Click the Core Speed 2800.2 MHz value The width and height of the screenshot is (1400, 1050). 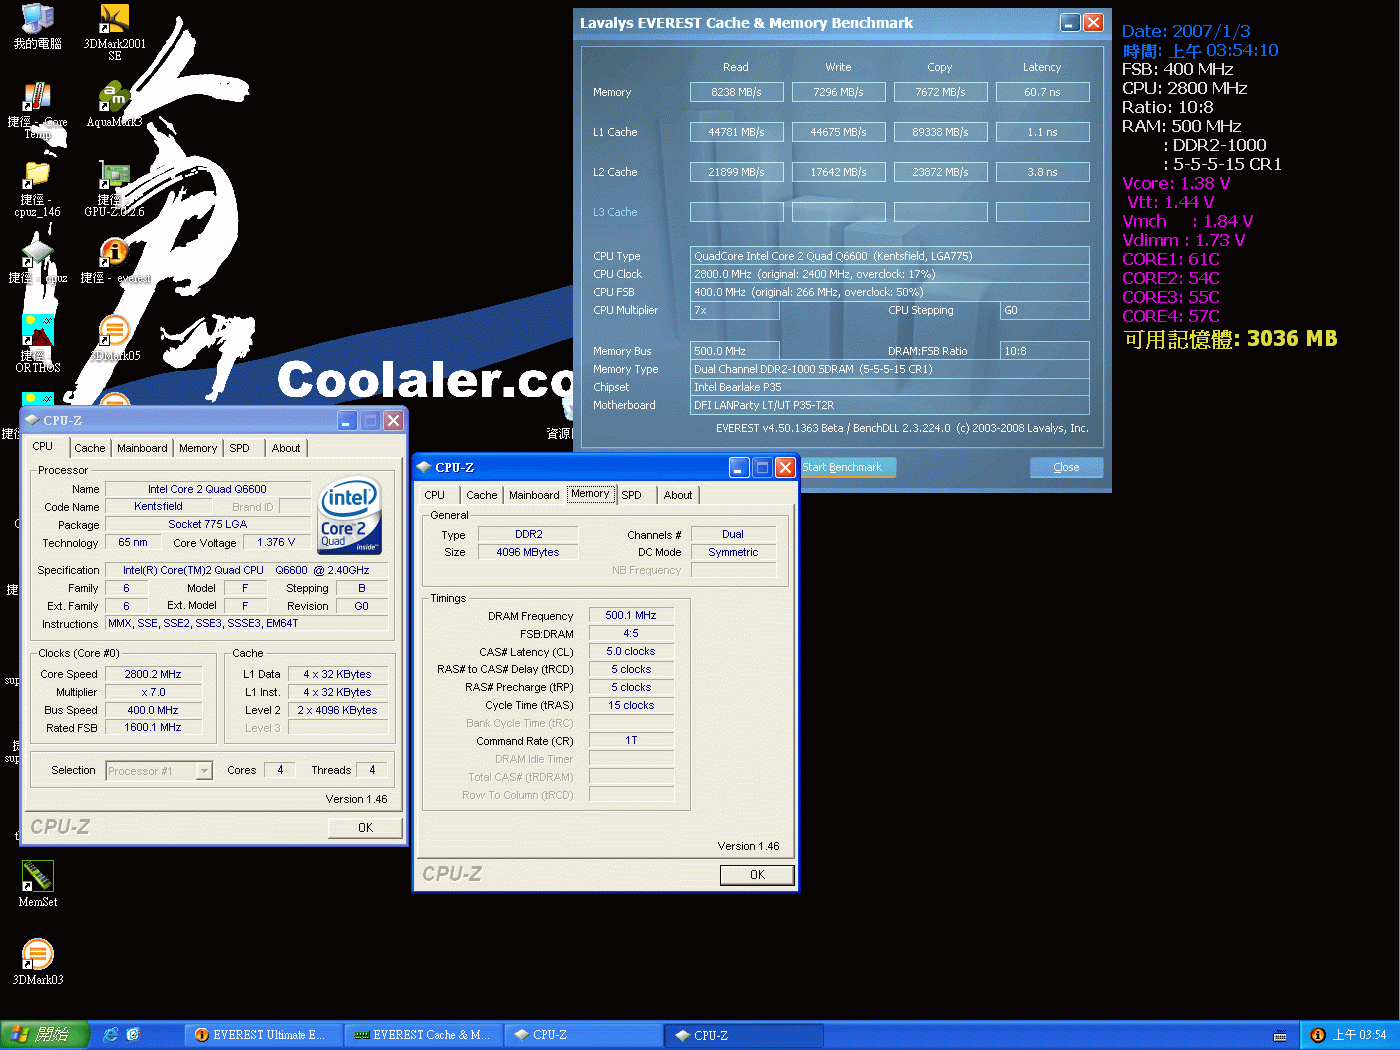tap(153, 674)
